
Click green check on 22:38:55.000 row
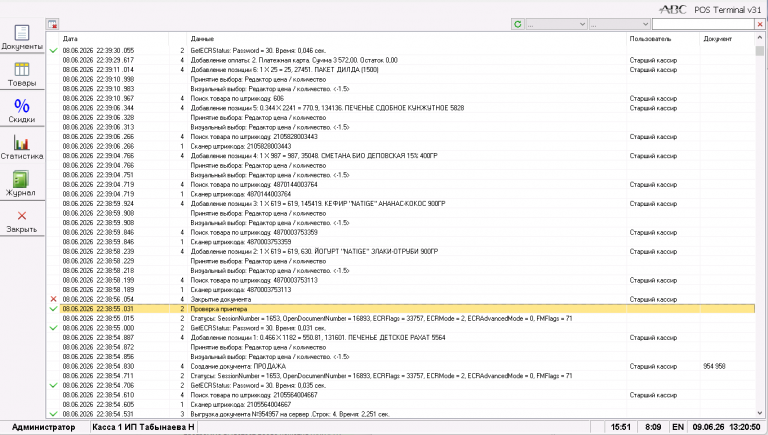point(53,328)
